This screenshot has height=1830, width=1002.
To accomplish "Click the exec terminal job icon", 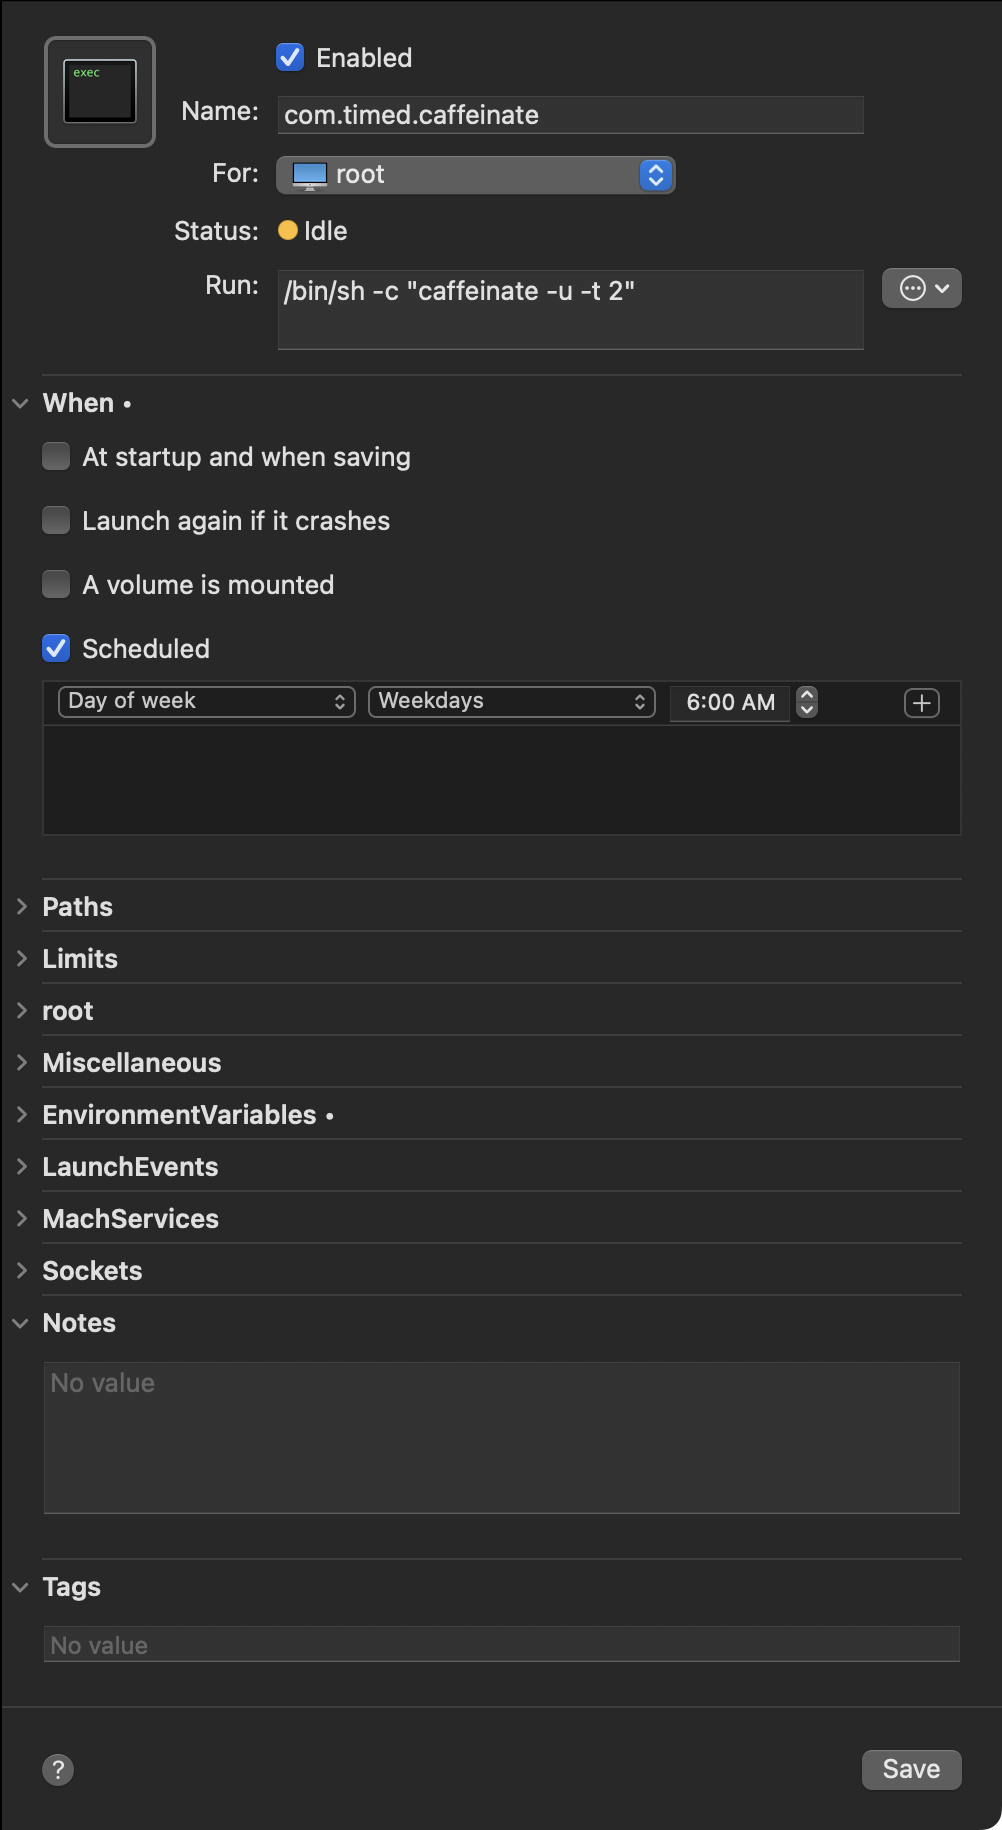I will 100,92.
